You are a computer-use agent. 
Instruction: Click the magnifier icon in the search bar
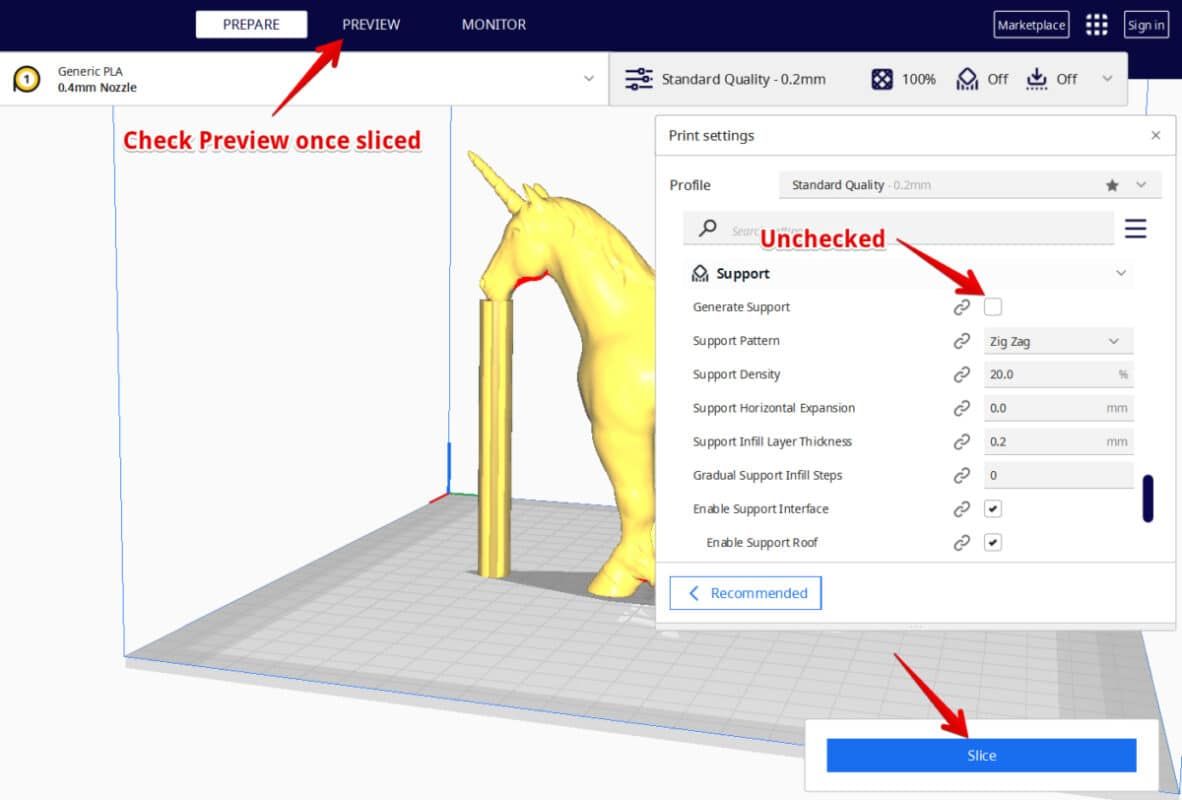tap(706, 228)
